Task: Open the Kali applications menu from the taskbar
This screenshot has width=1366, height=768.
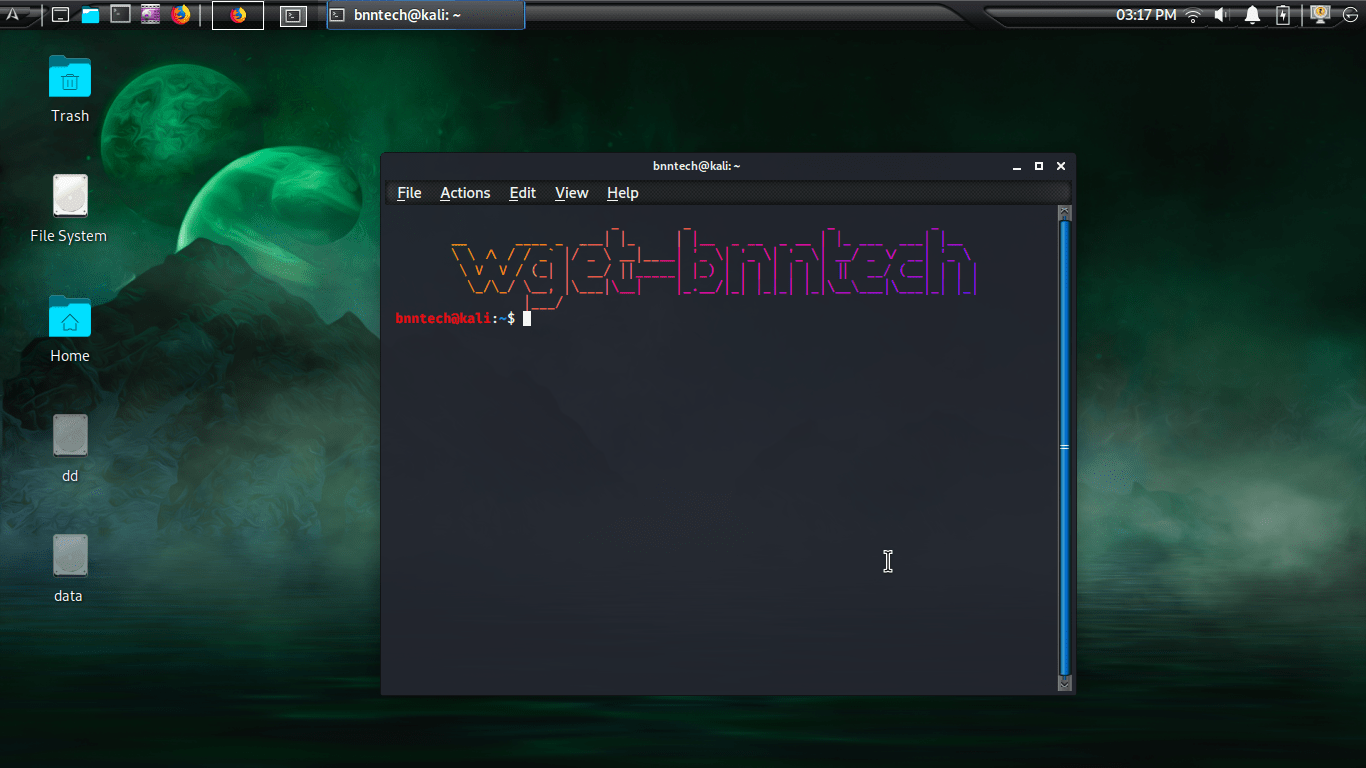Action: pos(15,15)
